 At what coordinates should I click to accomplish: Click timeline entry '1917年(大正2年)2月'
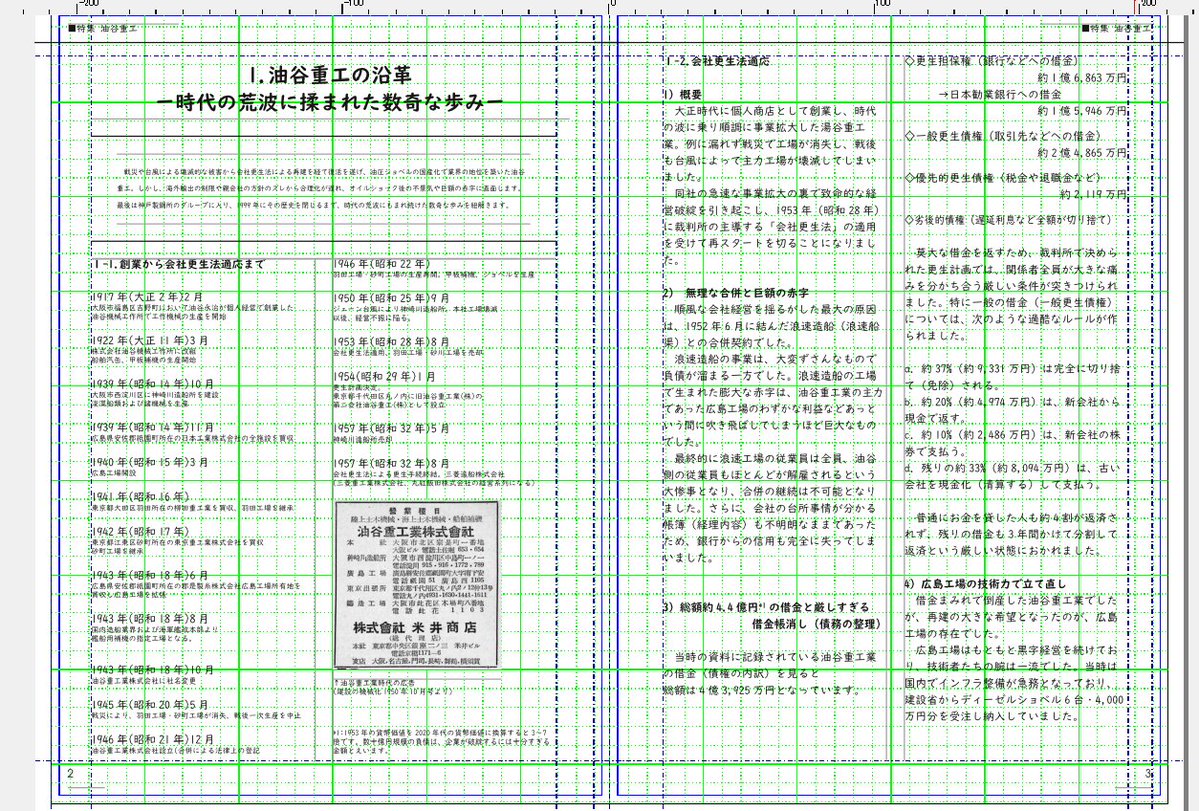click(x=147, y=297)
